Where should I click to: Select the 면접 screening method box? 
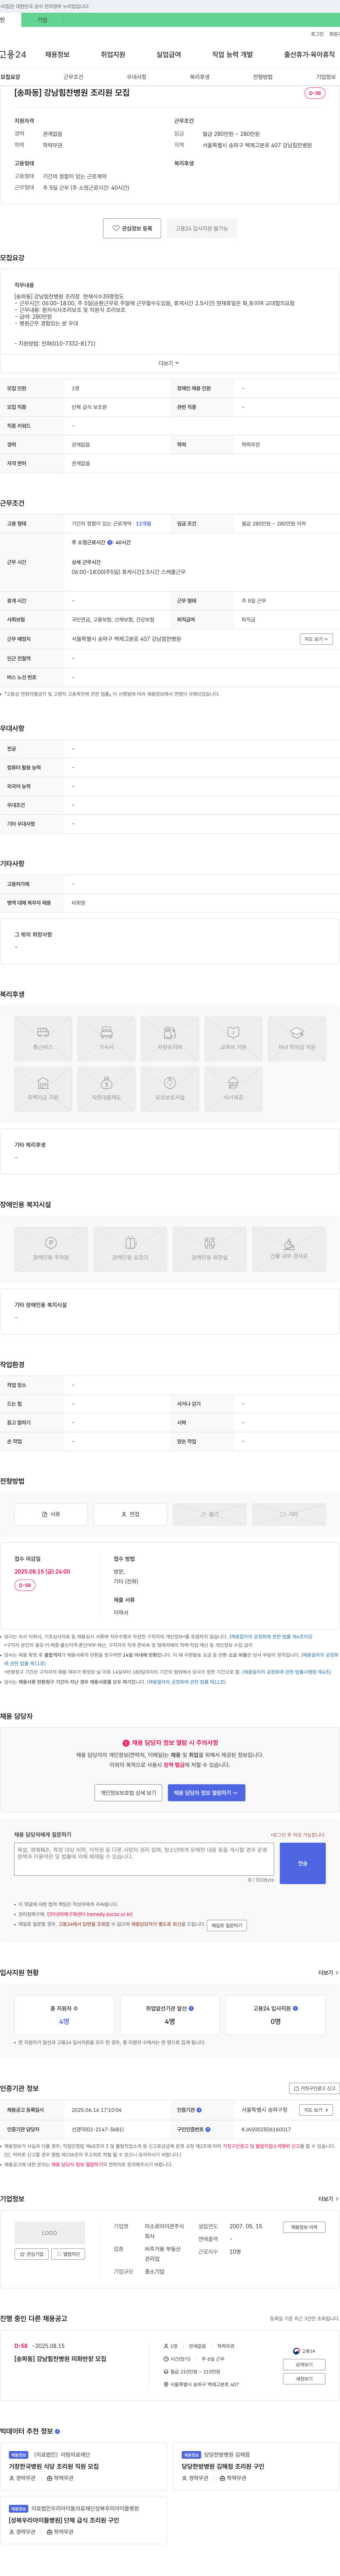[x=130, y=1514]
